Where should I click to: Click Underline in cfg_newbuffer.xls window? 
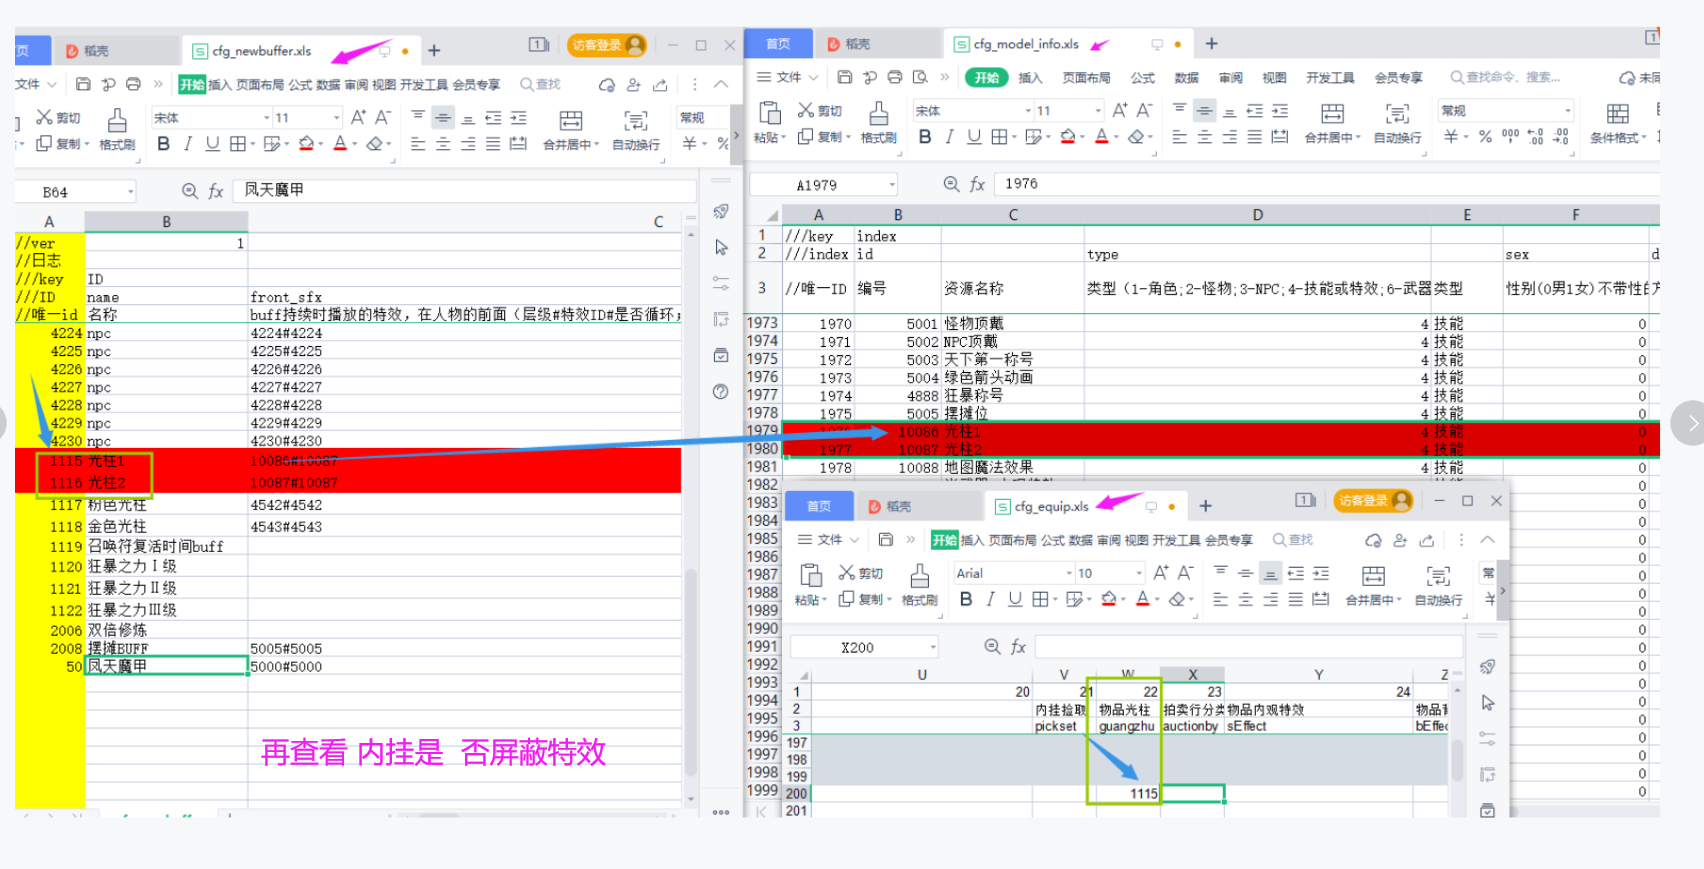pyautogui.click(x=212, y=144)
